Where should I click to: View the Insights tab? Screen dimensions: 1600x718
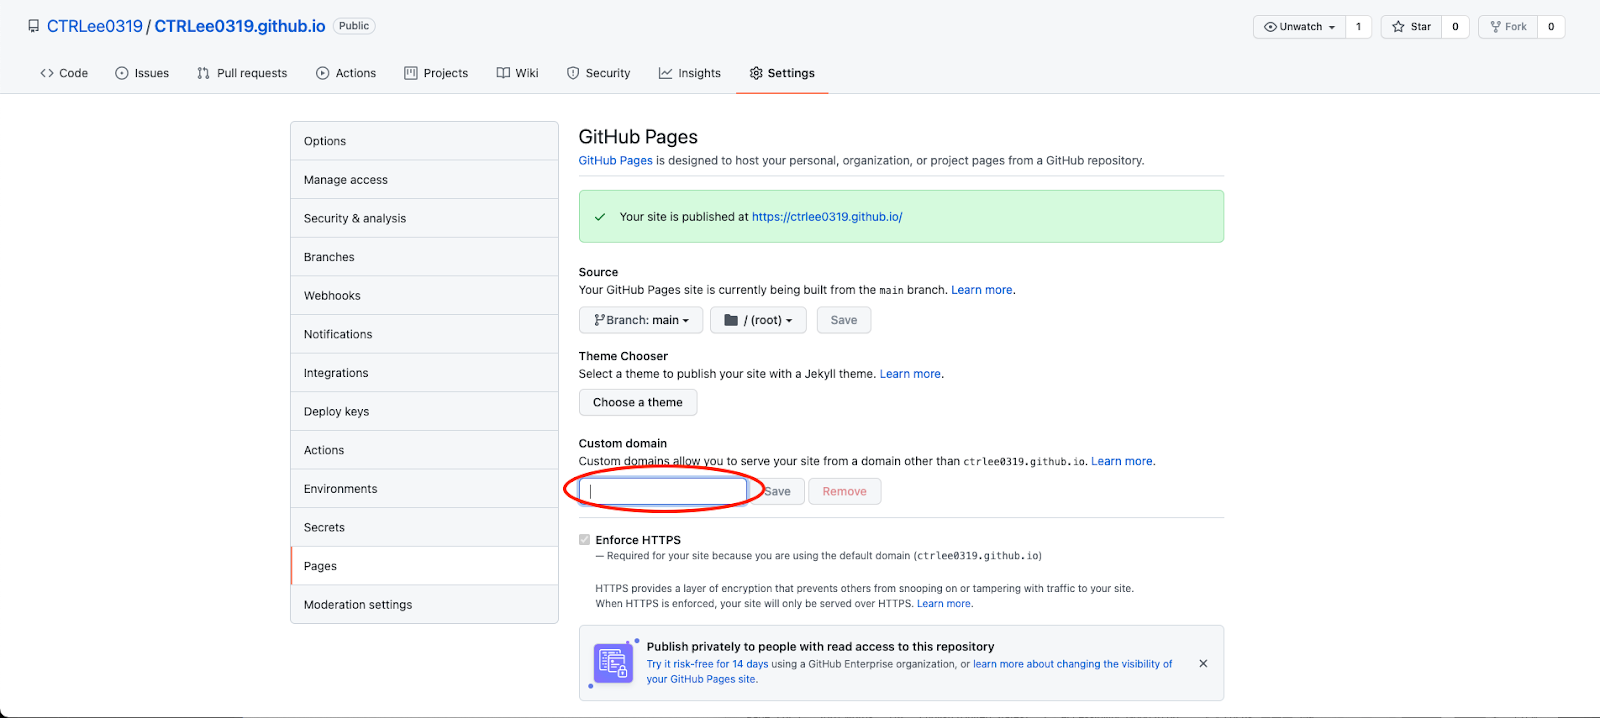(x=690, y=73)
